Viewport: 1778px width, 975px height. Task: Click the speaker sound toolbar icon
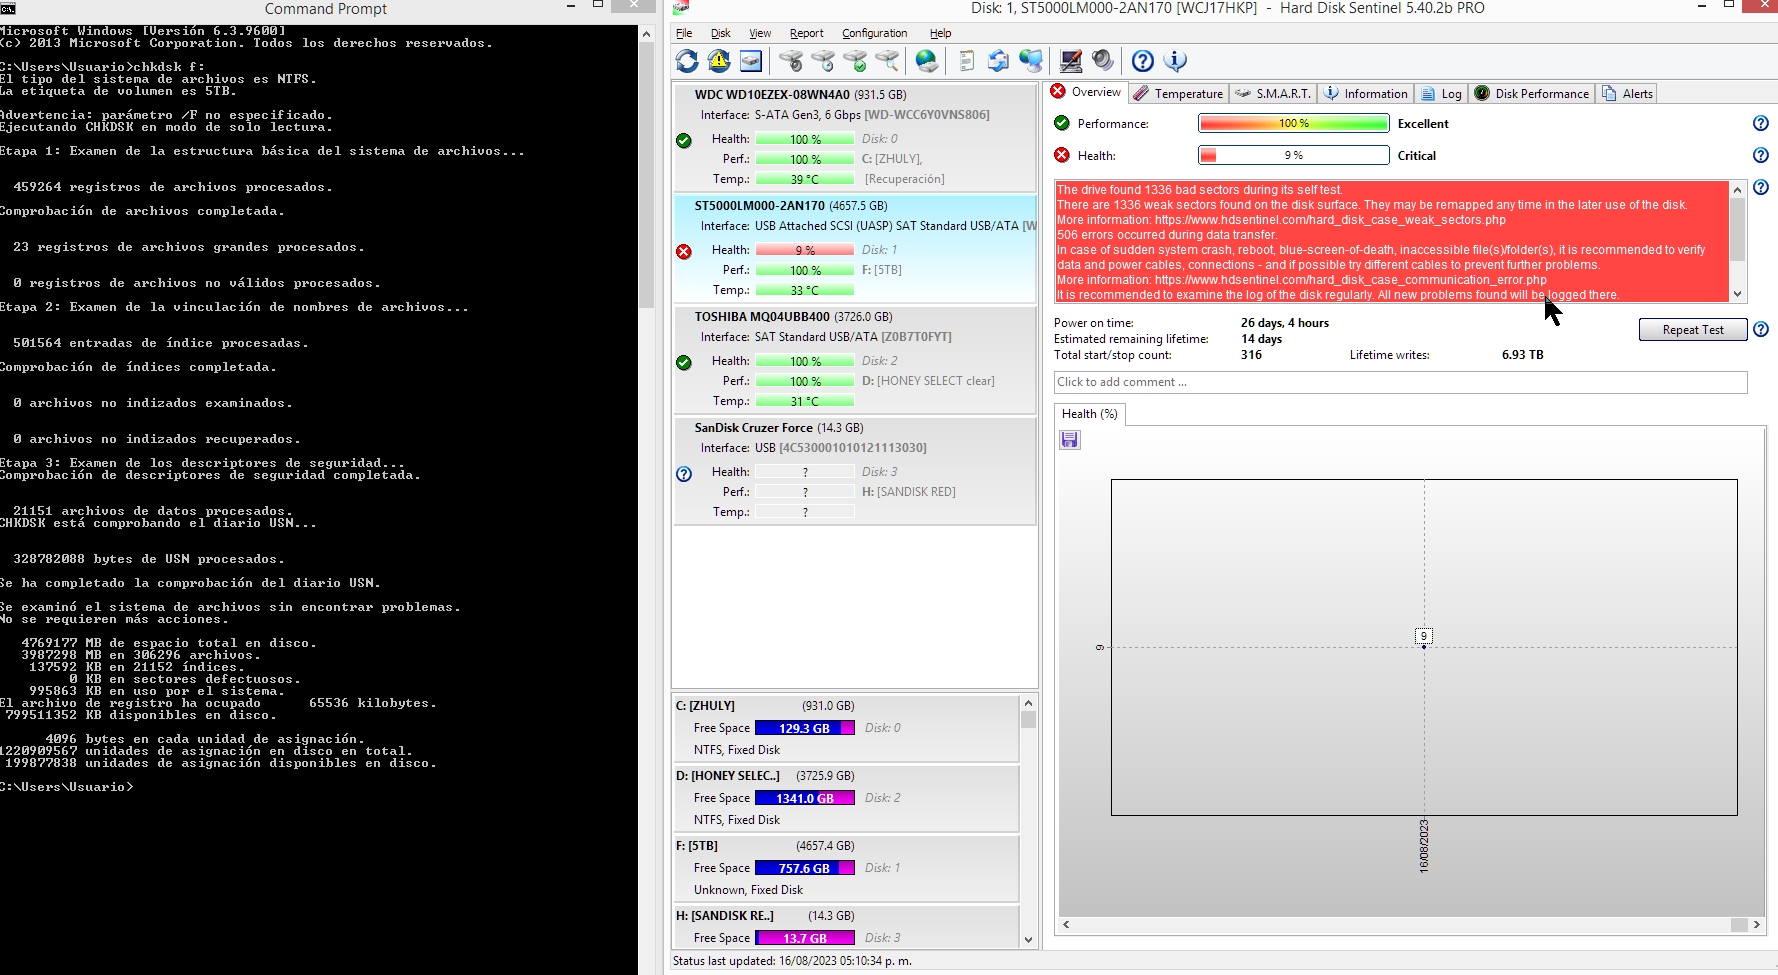coord(1103,61)
